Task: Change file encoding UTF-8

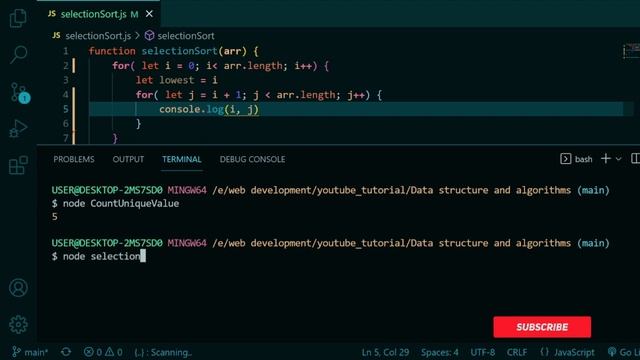Action: (482, 352)
